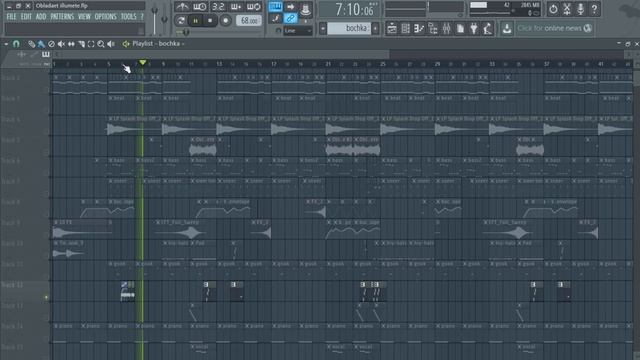The height and width of the screenshot is (360, 640).
Task: Select the playlist Slice tool
Action: (81, 44)
